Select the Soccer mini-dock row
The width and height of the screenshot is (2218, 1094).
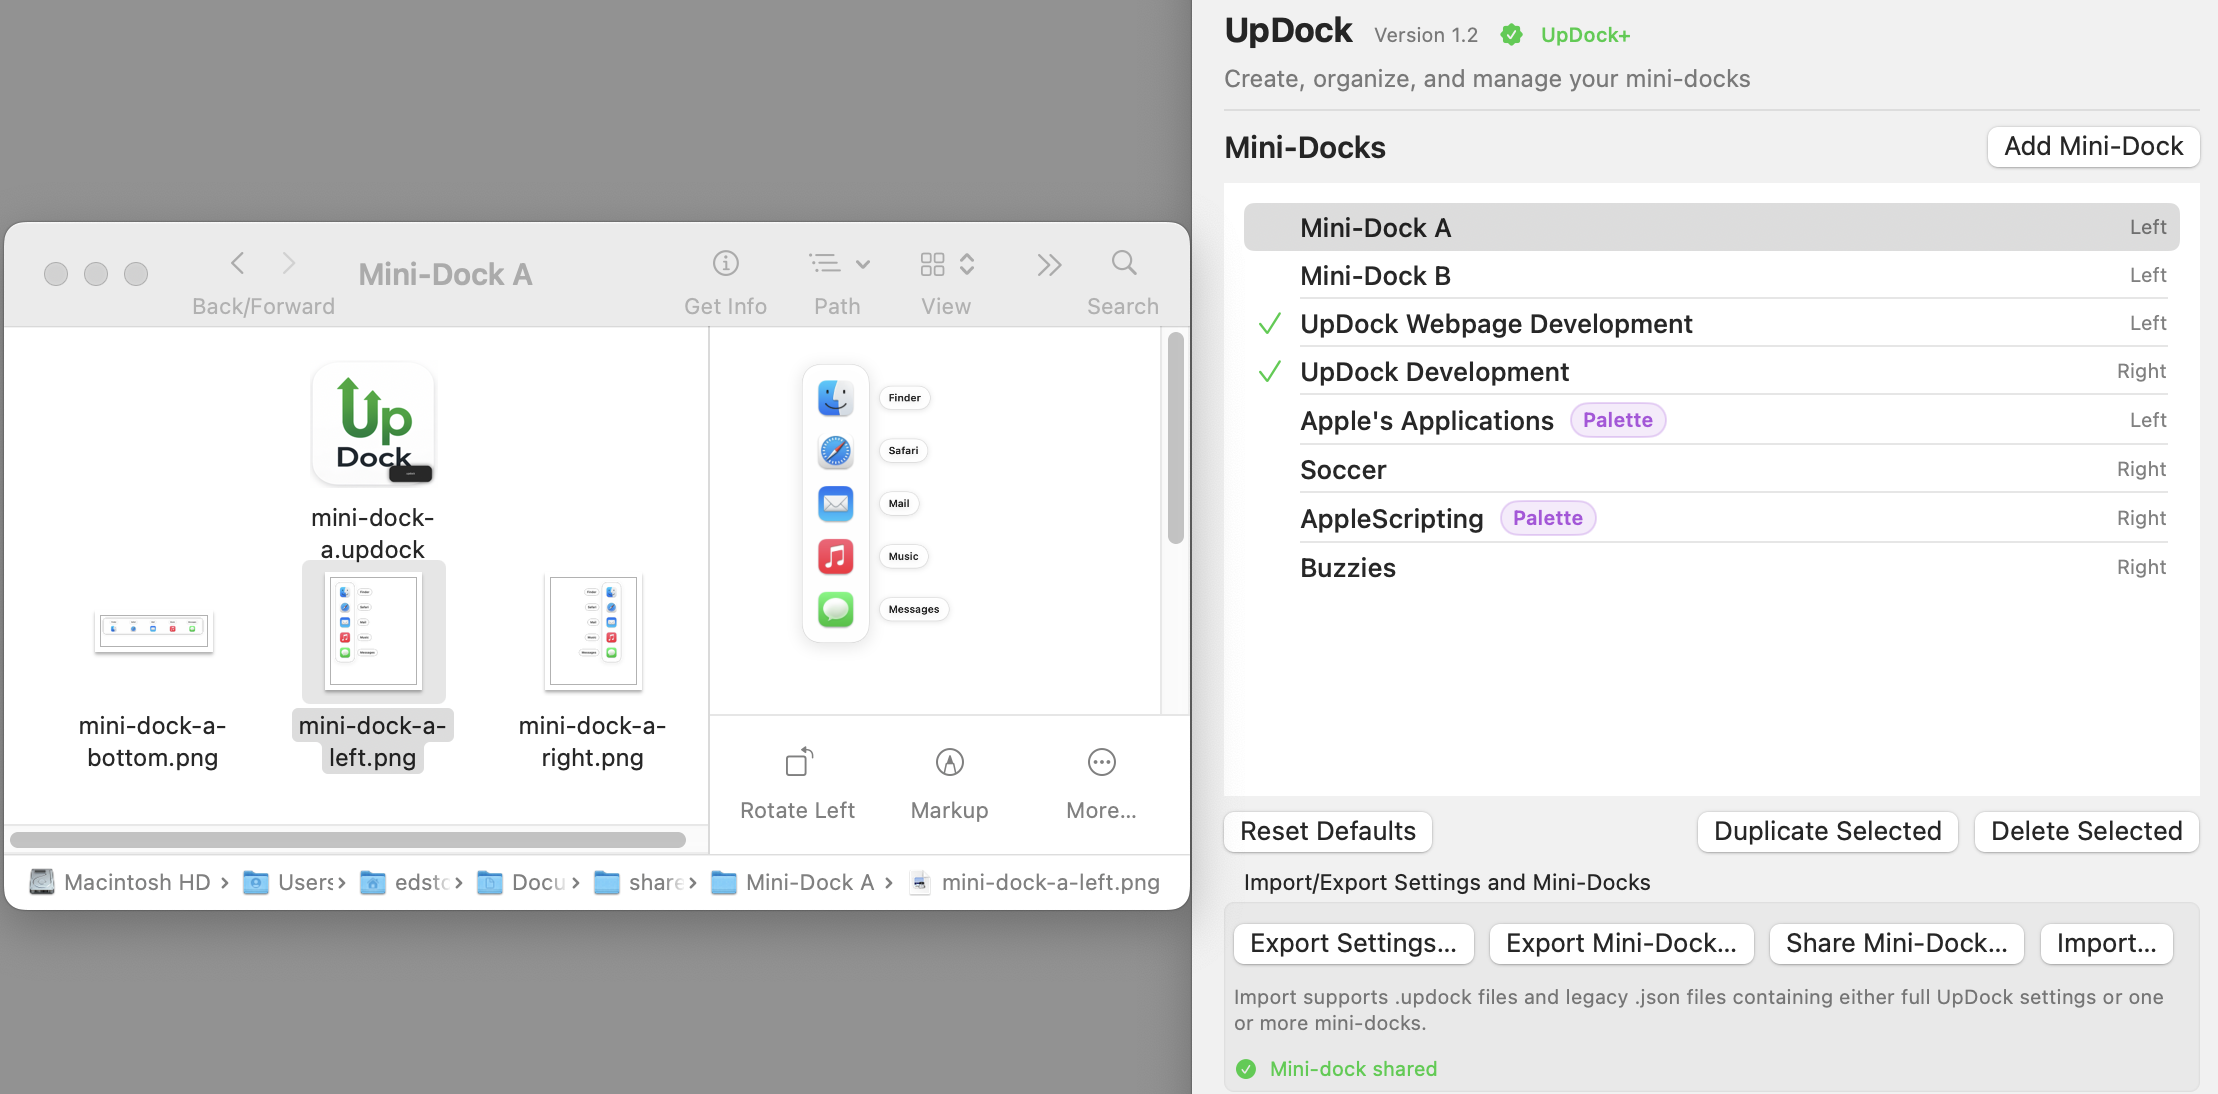[x=1711, y=469]
